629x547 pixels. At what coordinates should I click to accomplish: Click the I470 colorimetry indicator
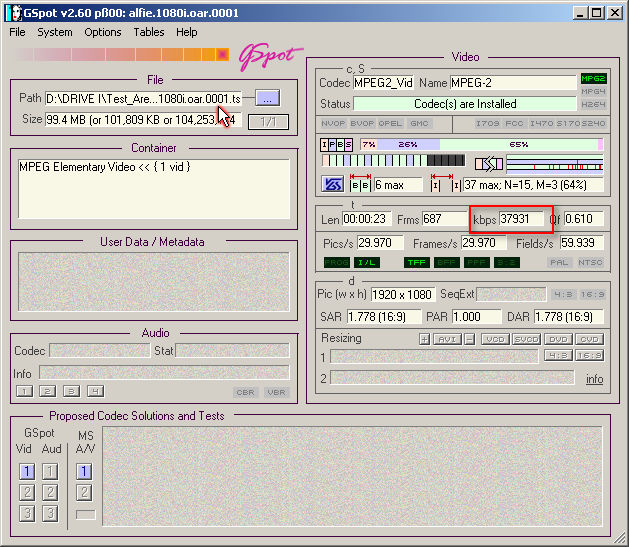[x=542, y=124]
